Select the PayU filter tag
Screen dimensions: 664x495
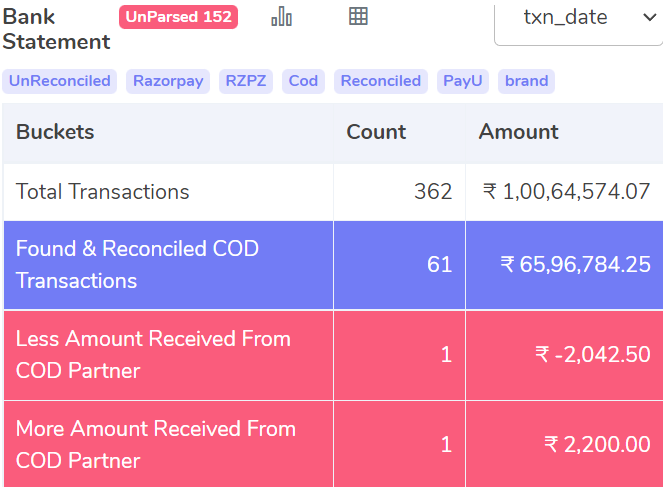pyautogui.click(x=463, y=81)
